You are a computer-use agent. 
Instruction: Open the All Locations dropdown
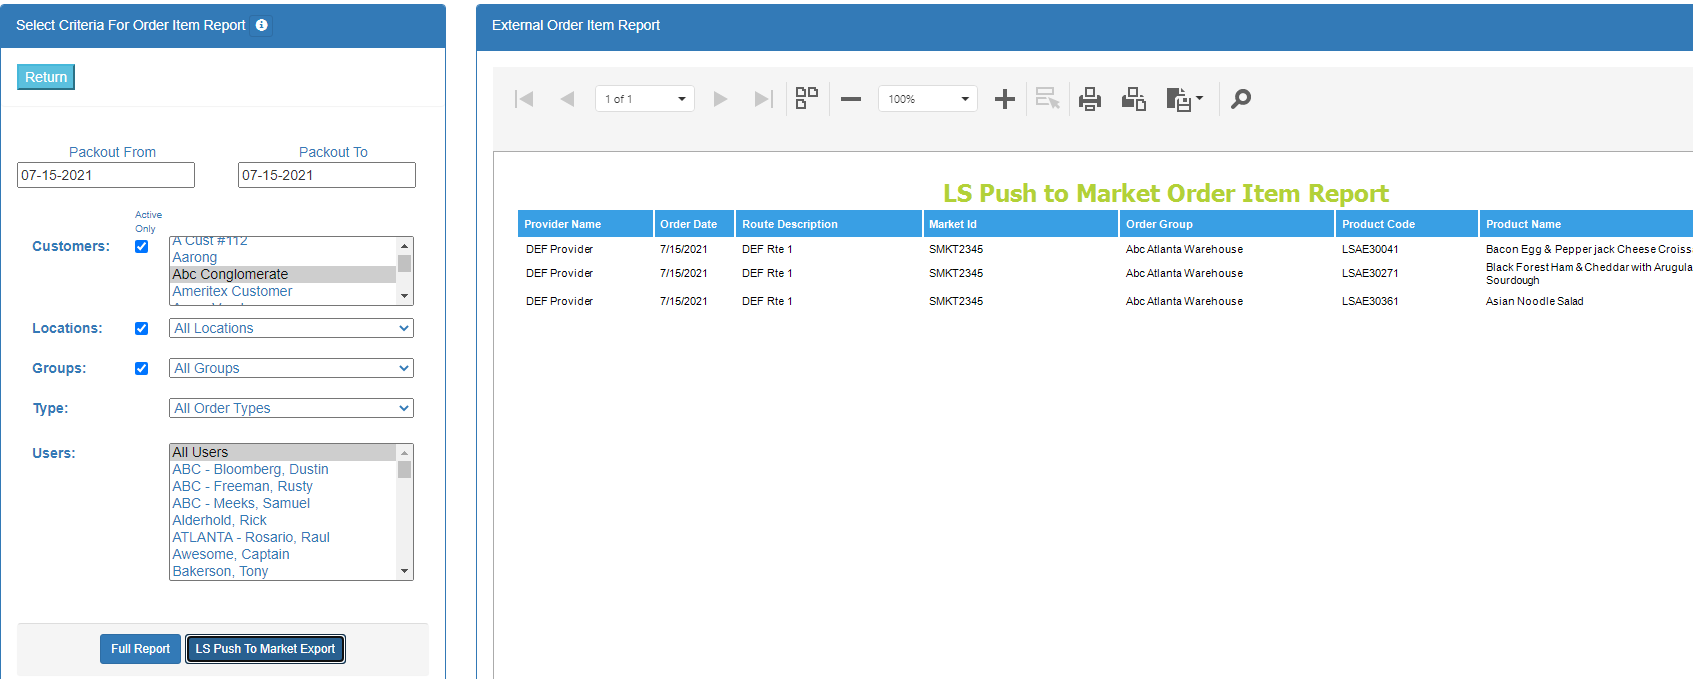(291, 328)
